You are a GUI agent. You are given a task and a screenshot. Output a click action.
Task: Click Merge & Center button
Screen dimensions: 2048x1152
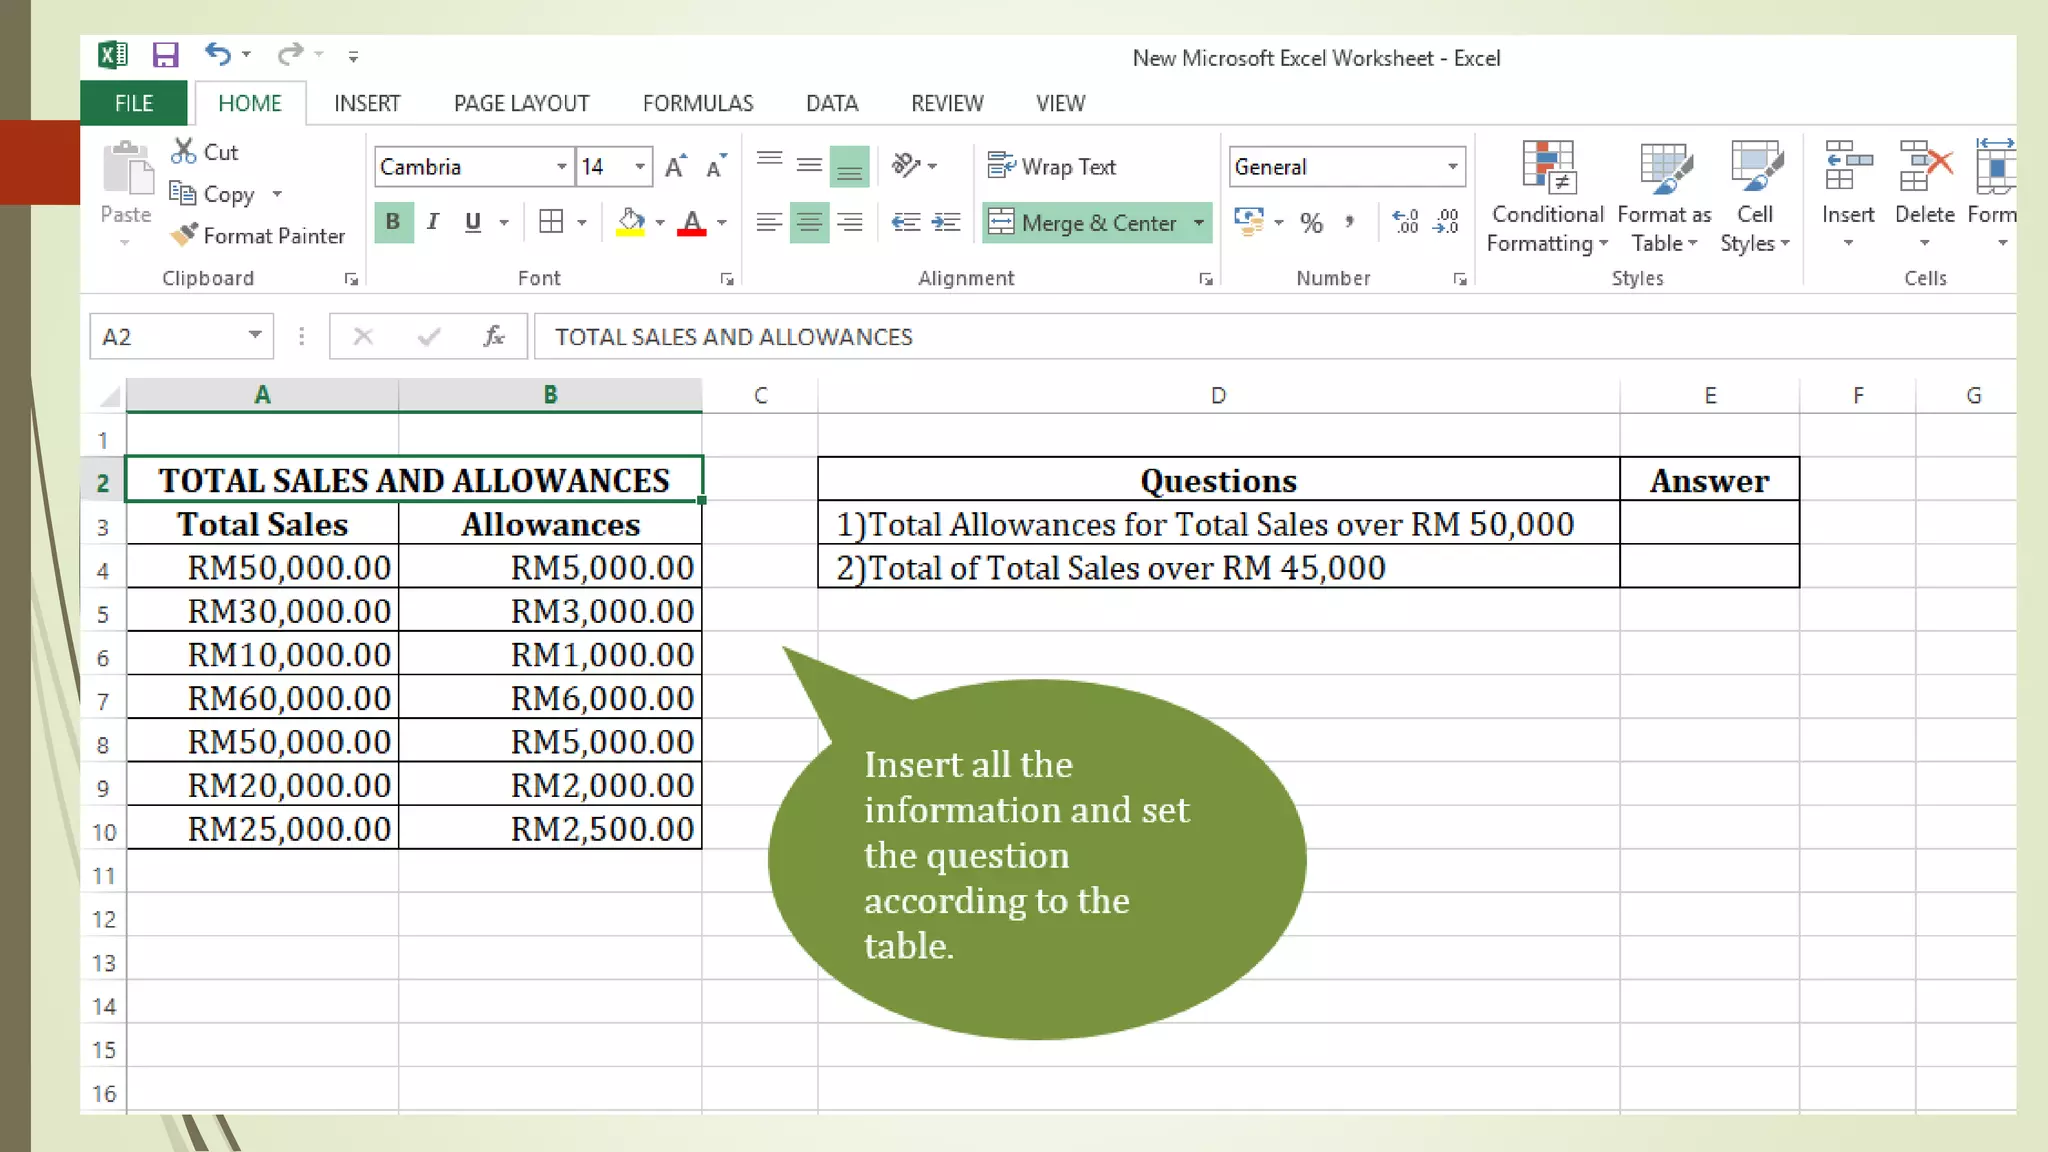point(1084,223)
